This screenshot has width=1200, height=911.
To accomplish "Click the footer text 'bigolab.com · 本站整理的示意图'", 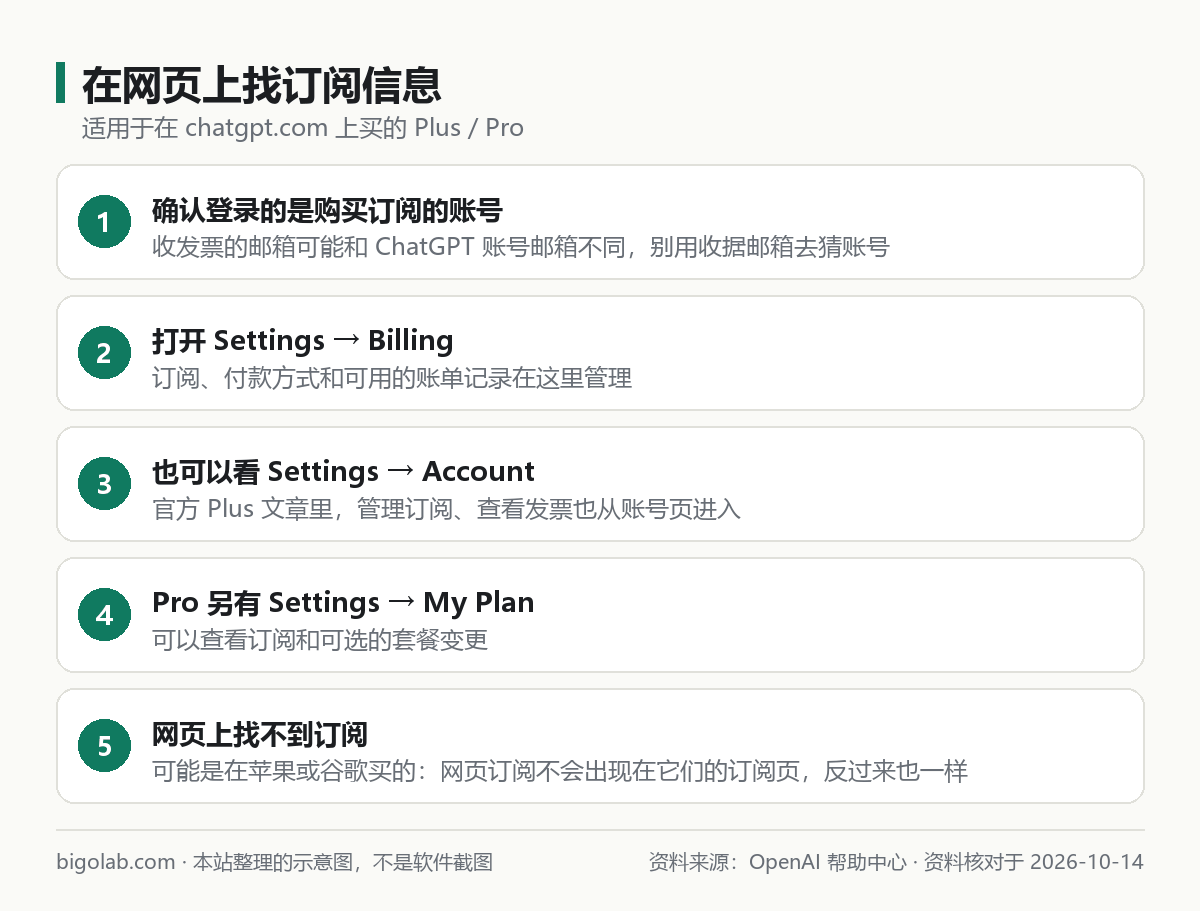I will point(274,862).
